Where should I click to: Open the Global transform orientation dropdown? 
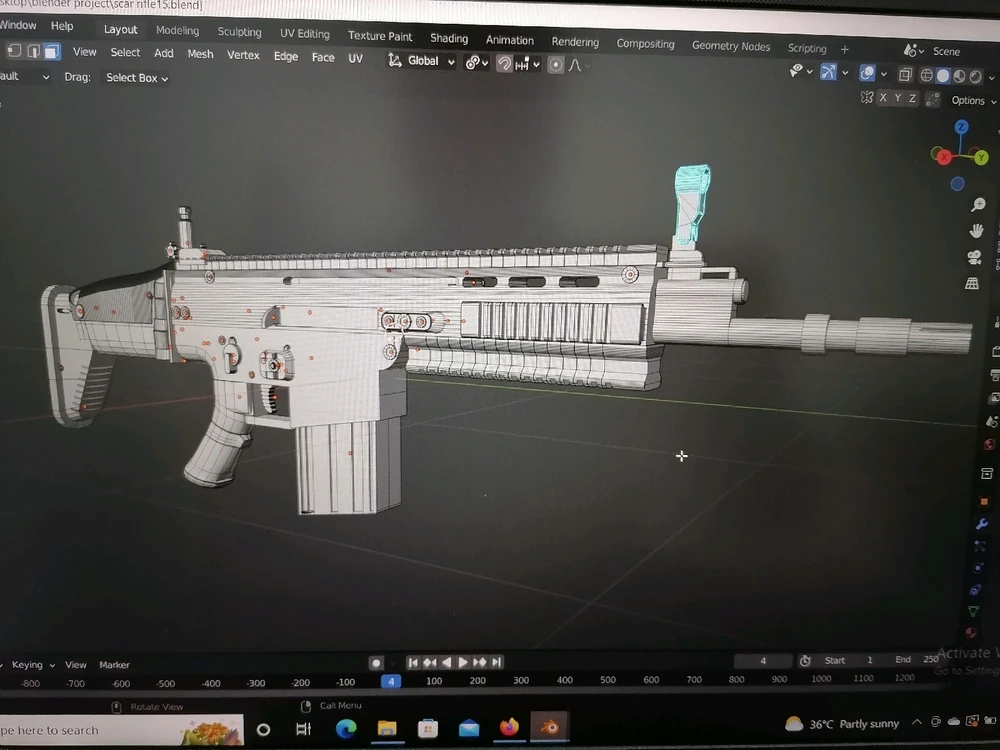[422, 61]
